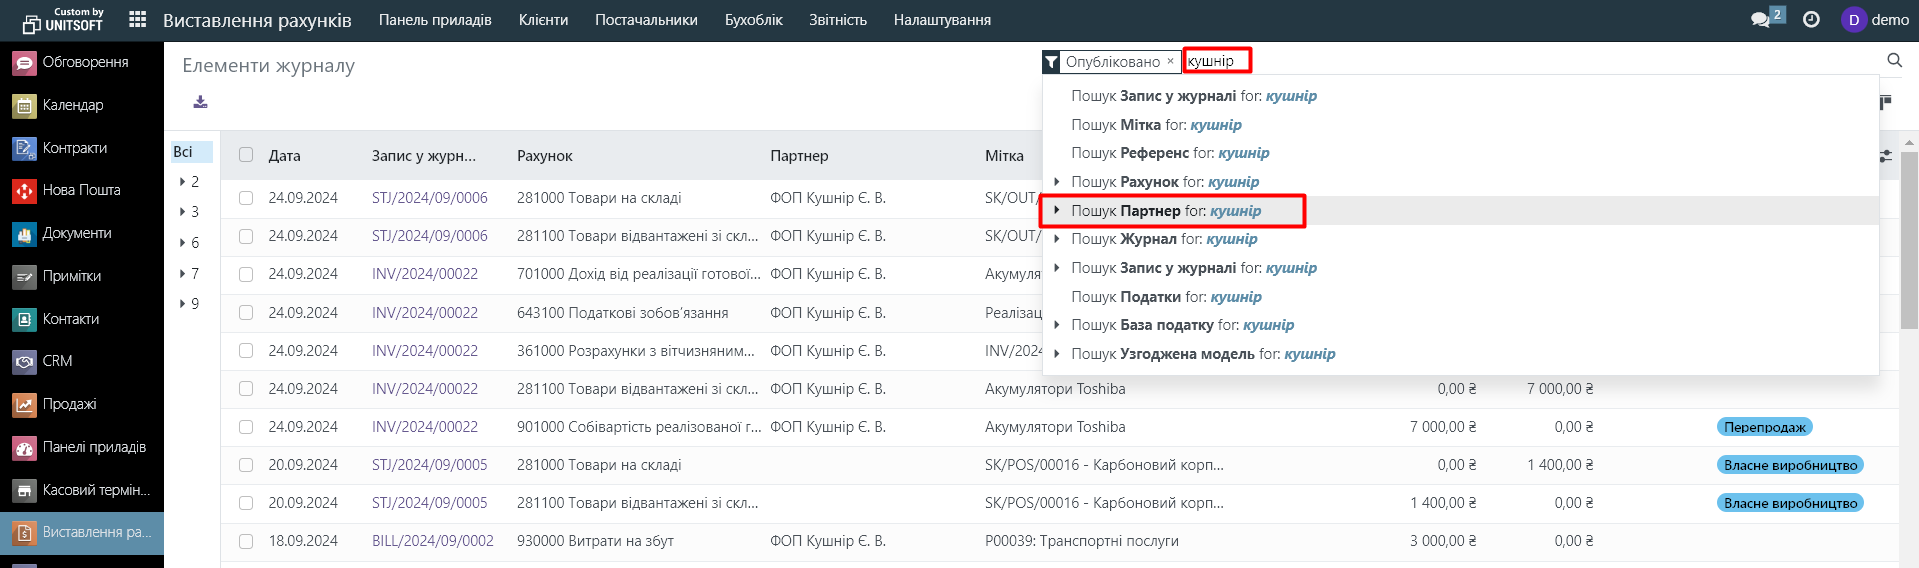1919x568 pixels.
Task: Open the Звітність menu
Action: point(837,20)
